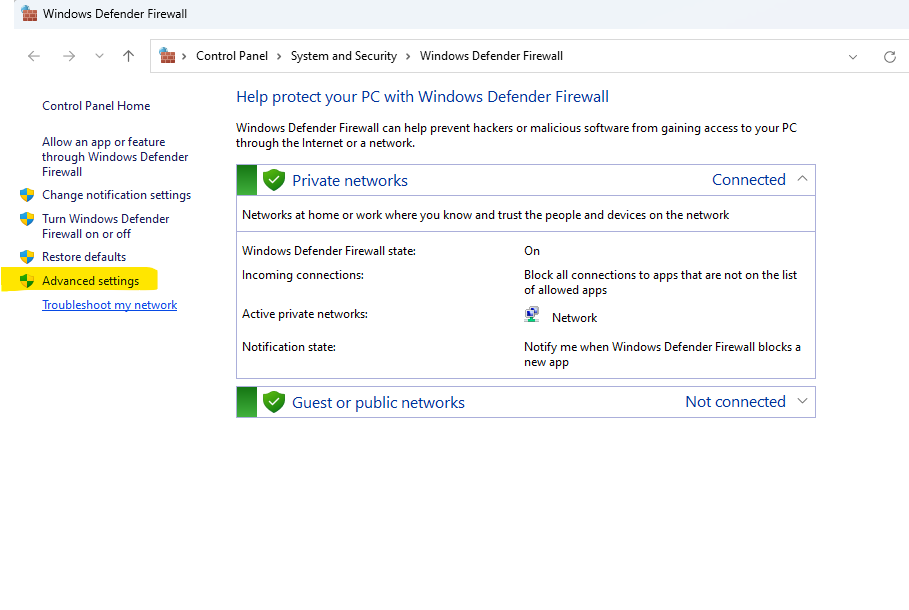
Task: Open System and Security breadcrumb
Action: pyautogui.click(x=344, y=56)
